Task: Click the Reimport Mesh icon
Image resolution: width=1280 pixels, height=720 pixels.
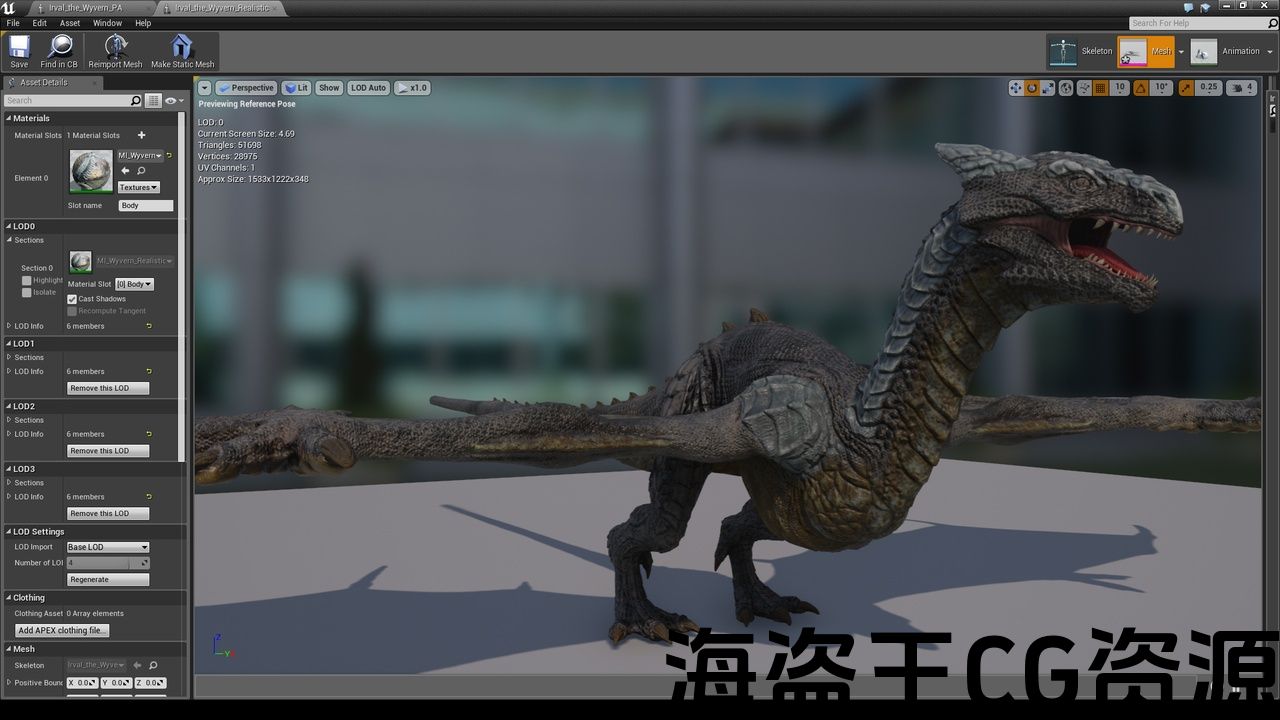Action: click(x=116, y=47)
